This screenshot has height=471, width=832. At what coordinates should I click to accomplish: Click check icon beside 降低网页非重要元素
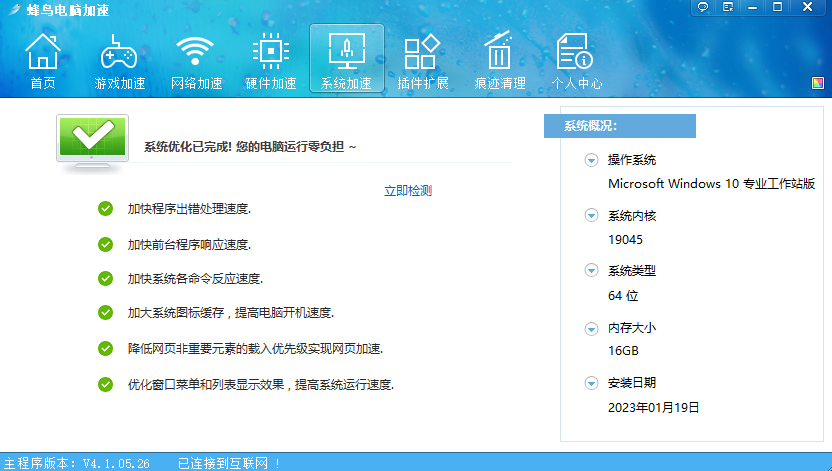106,348
